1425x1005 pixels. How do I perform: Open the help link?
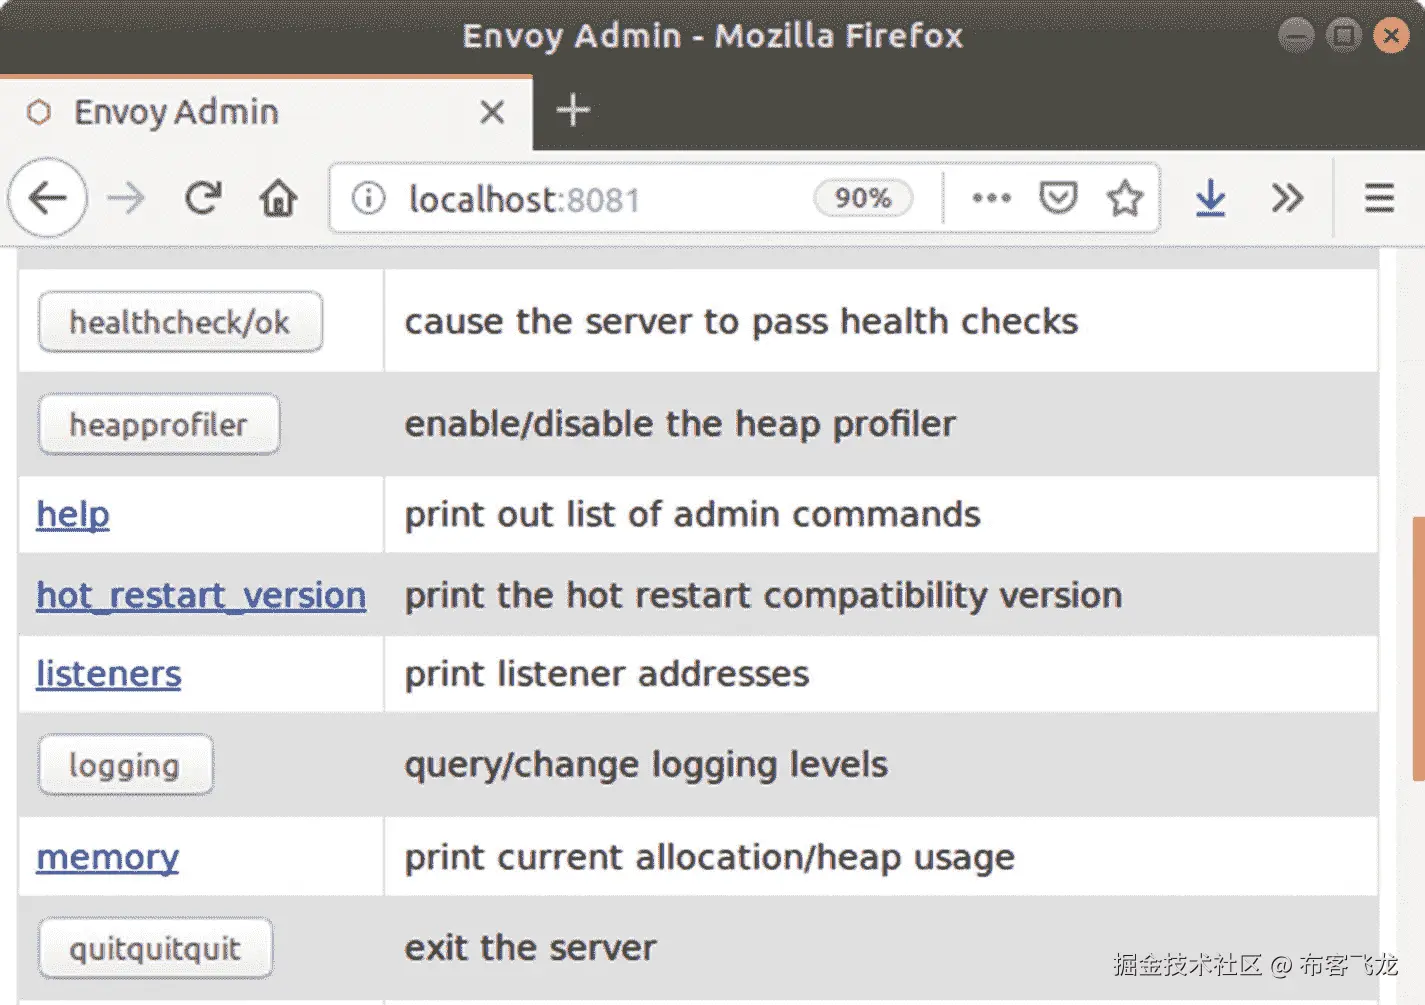(x=73, y=514)
